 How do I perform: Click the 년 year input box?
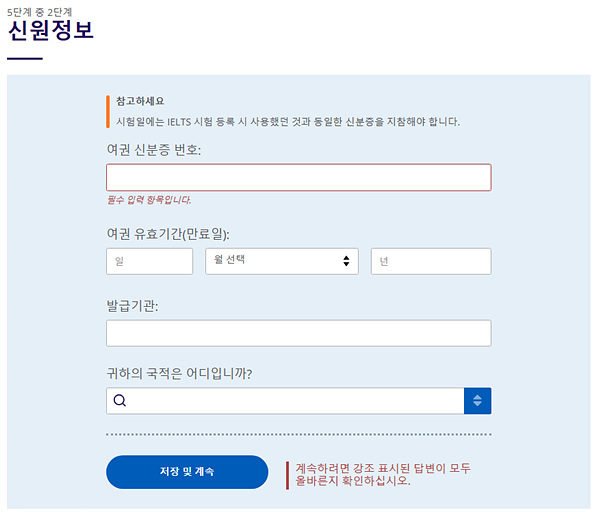[431, 261]
